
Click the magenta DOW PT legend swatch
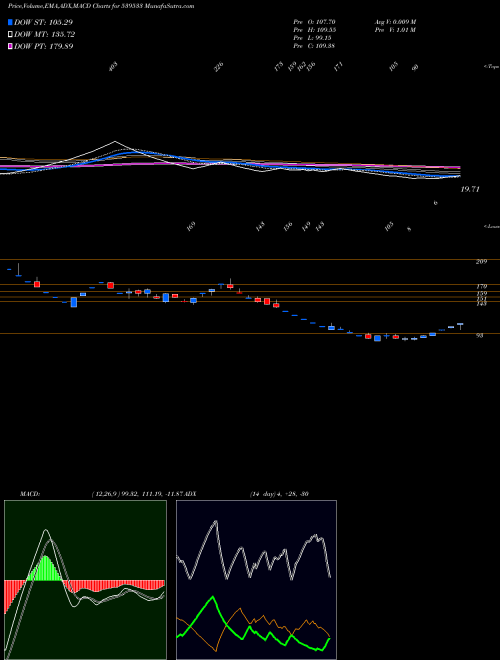pos(10,46)
